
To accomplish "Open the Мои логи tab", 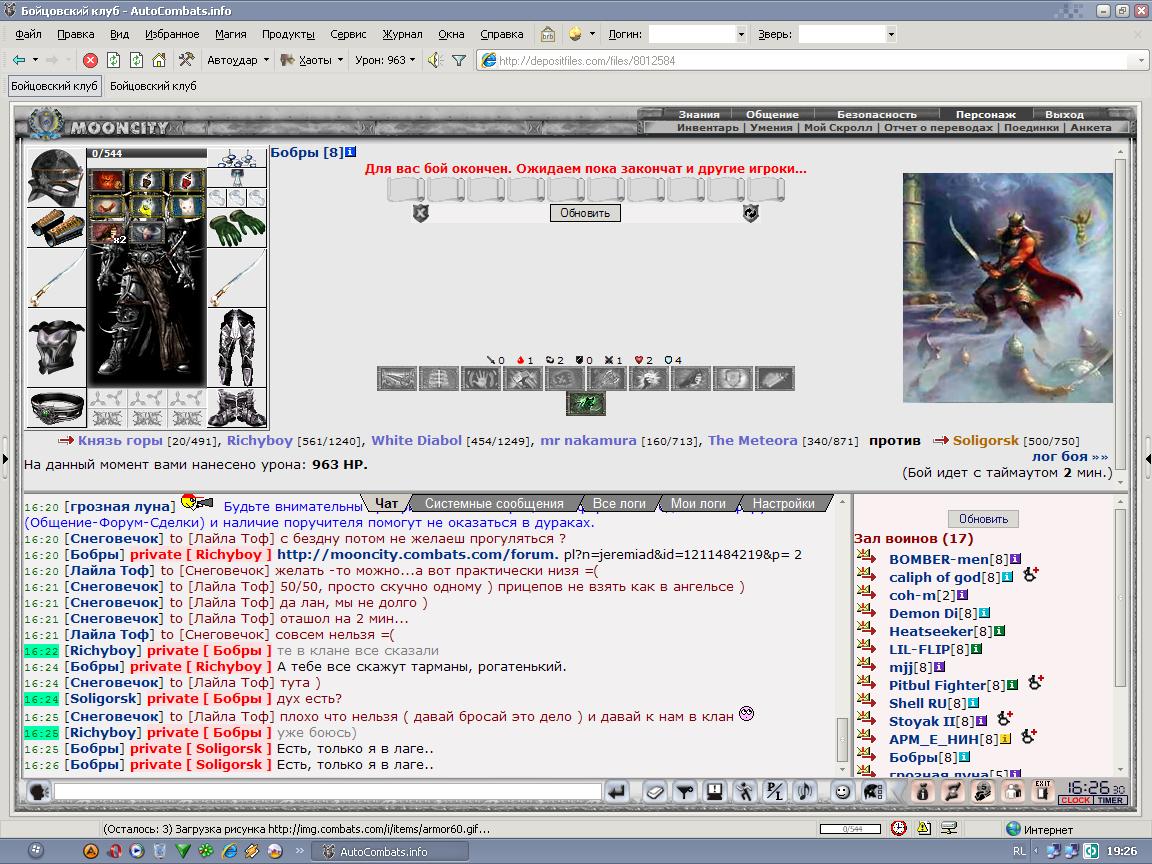I will pyautogui.click(x=698, y=503).
